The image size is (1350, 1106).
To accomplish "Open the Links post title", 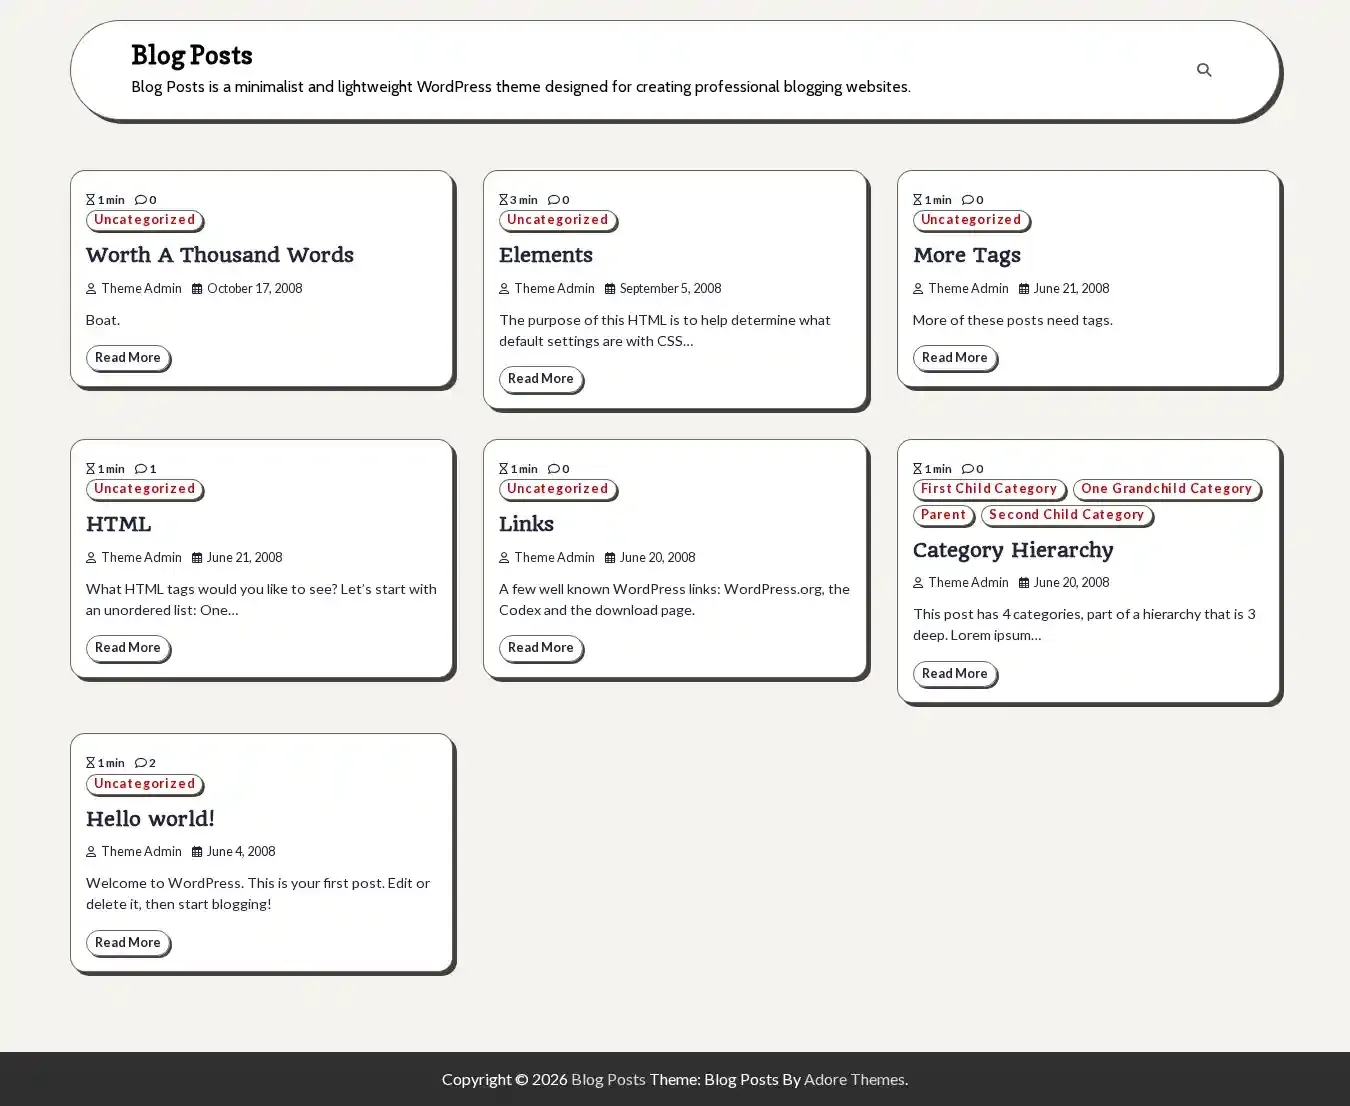I will [x=526, y=524].
